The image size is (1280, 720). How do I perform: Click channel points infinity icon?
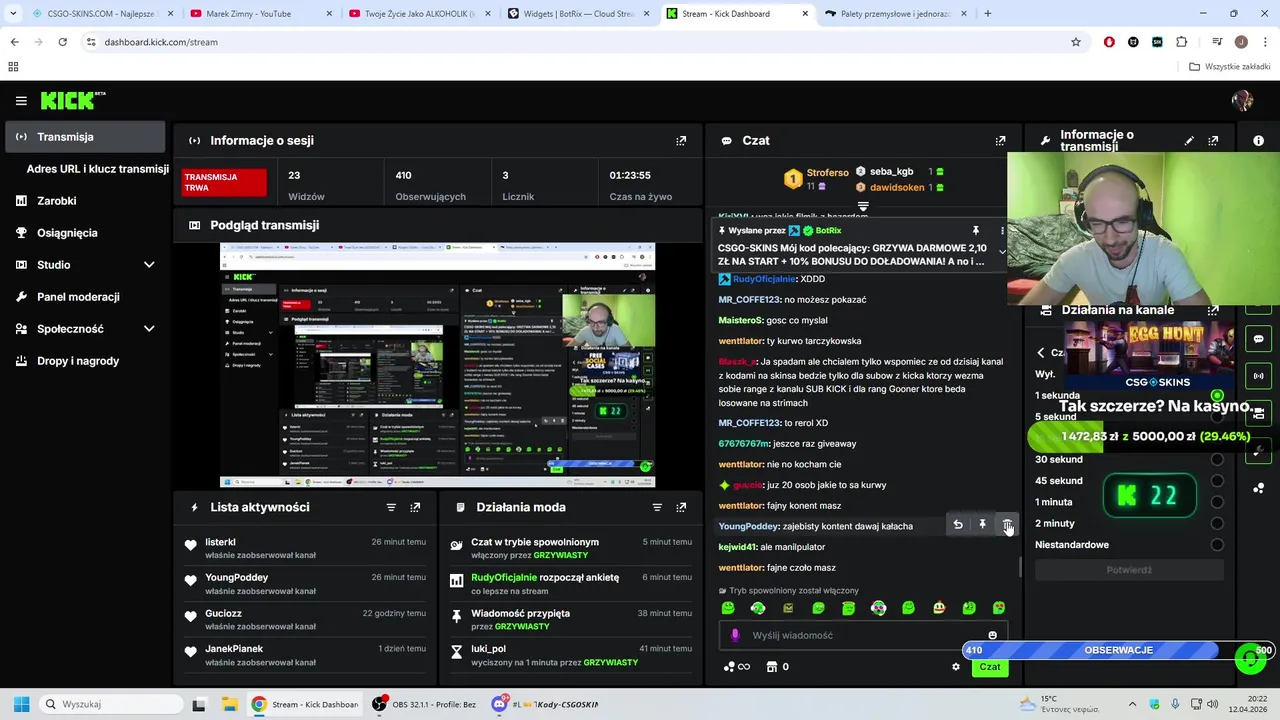click(736, 667)
